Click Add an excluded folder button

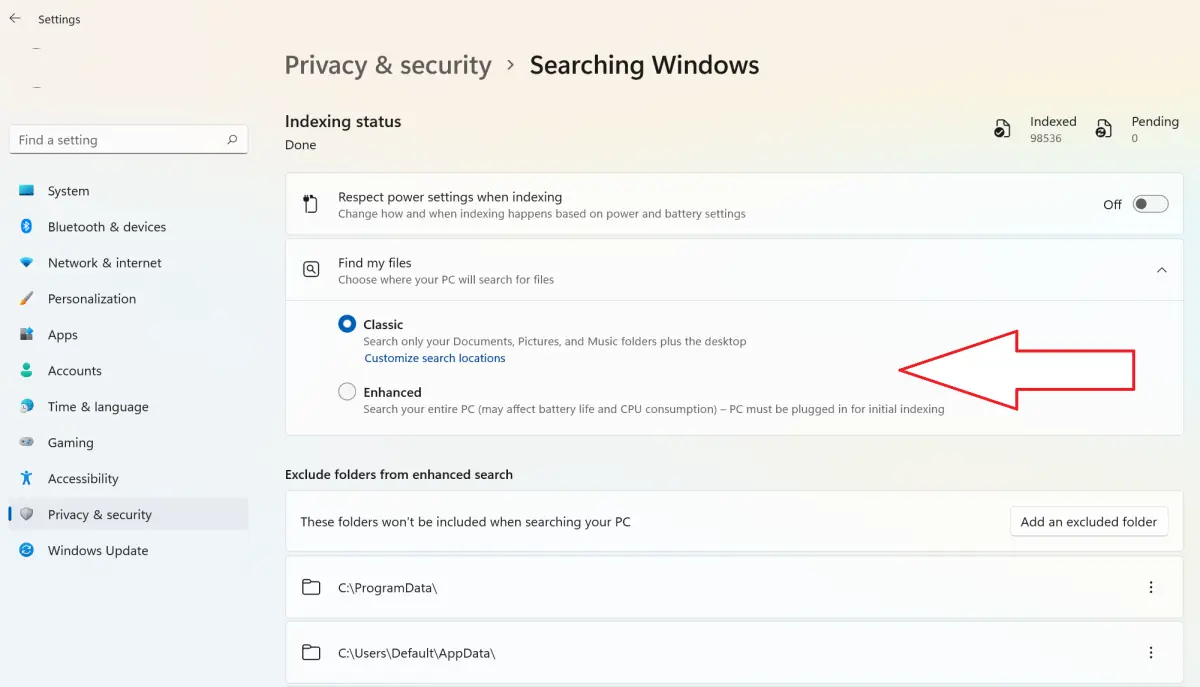coord(1089,522)
